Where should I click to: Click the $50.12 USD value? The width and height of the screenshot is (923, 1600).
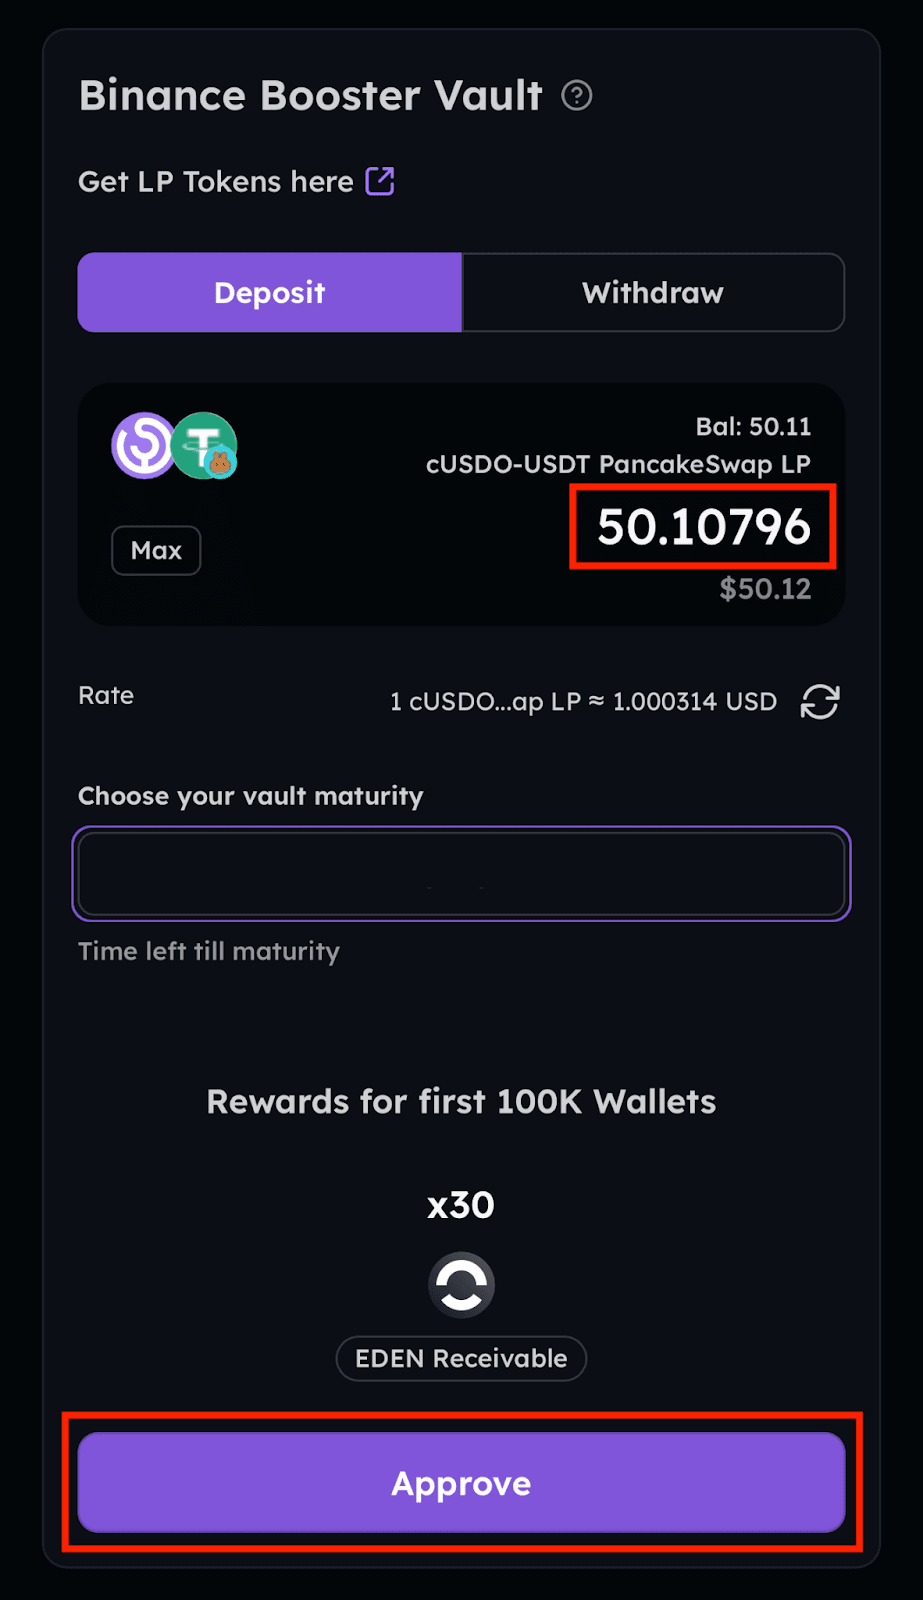765,589
